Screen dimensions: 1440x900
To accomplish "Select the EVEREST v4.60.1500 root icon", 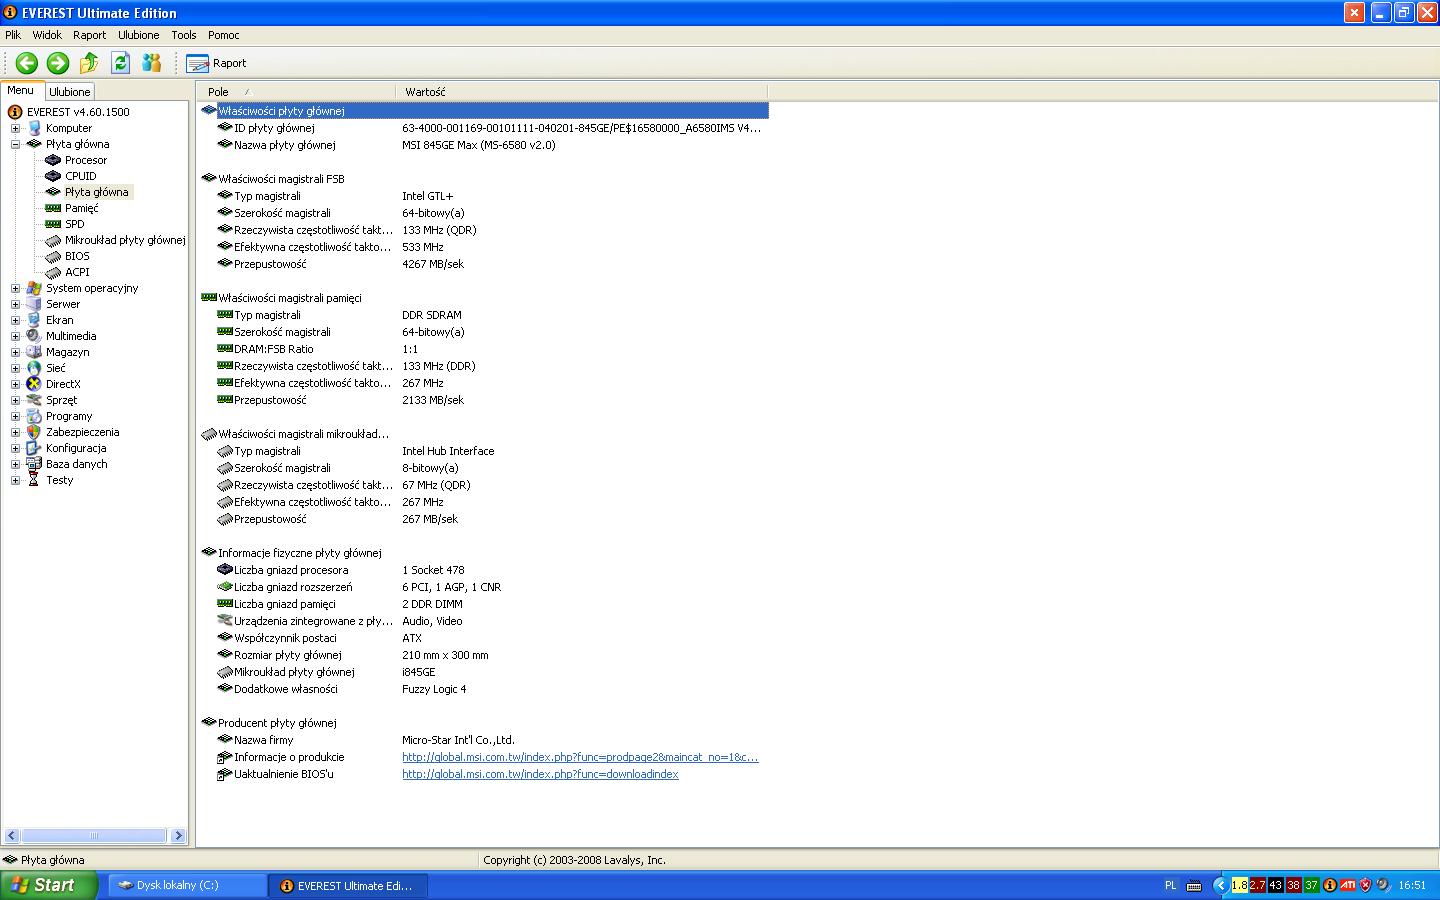I will (x=15, y=112).
